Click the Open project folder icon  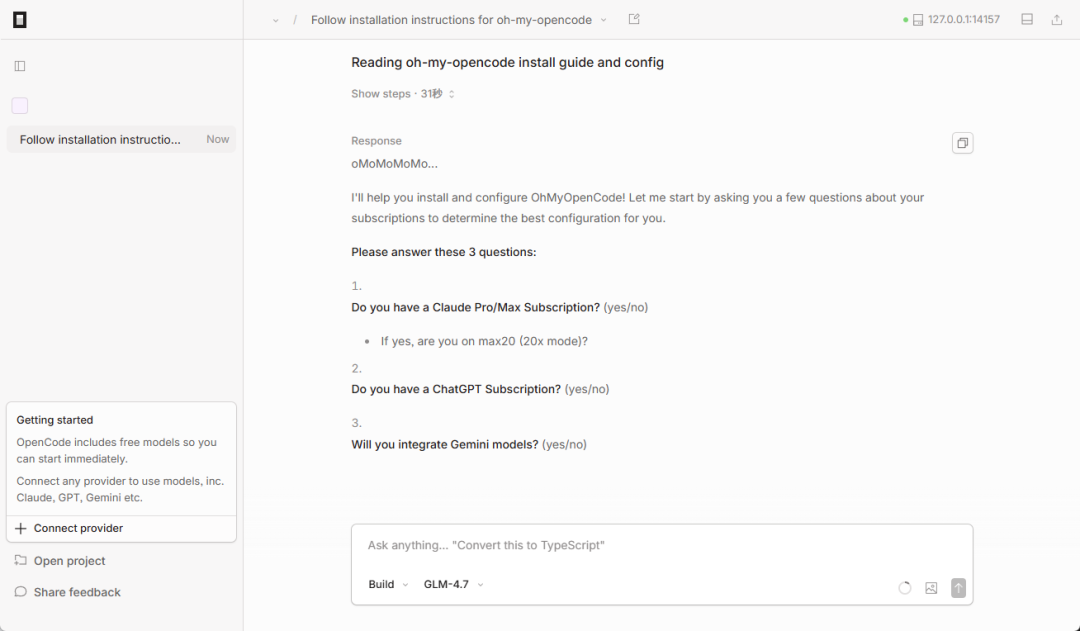click(21, 561)
